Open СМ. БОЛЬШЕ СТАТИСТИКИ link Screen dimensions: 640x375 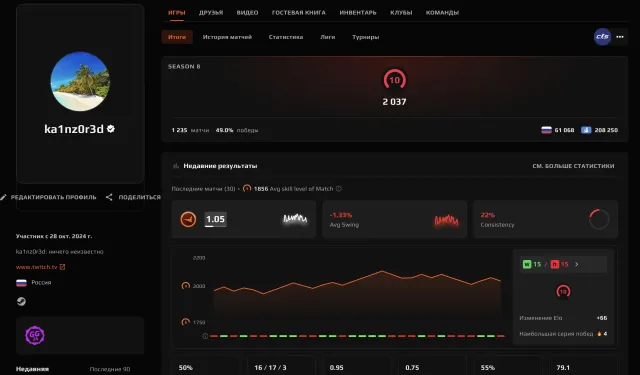(573, 166)
